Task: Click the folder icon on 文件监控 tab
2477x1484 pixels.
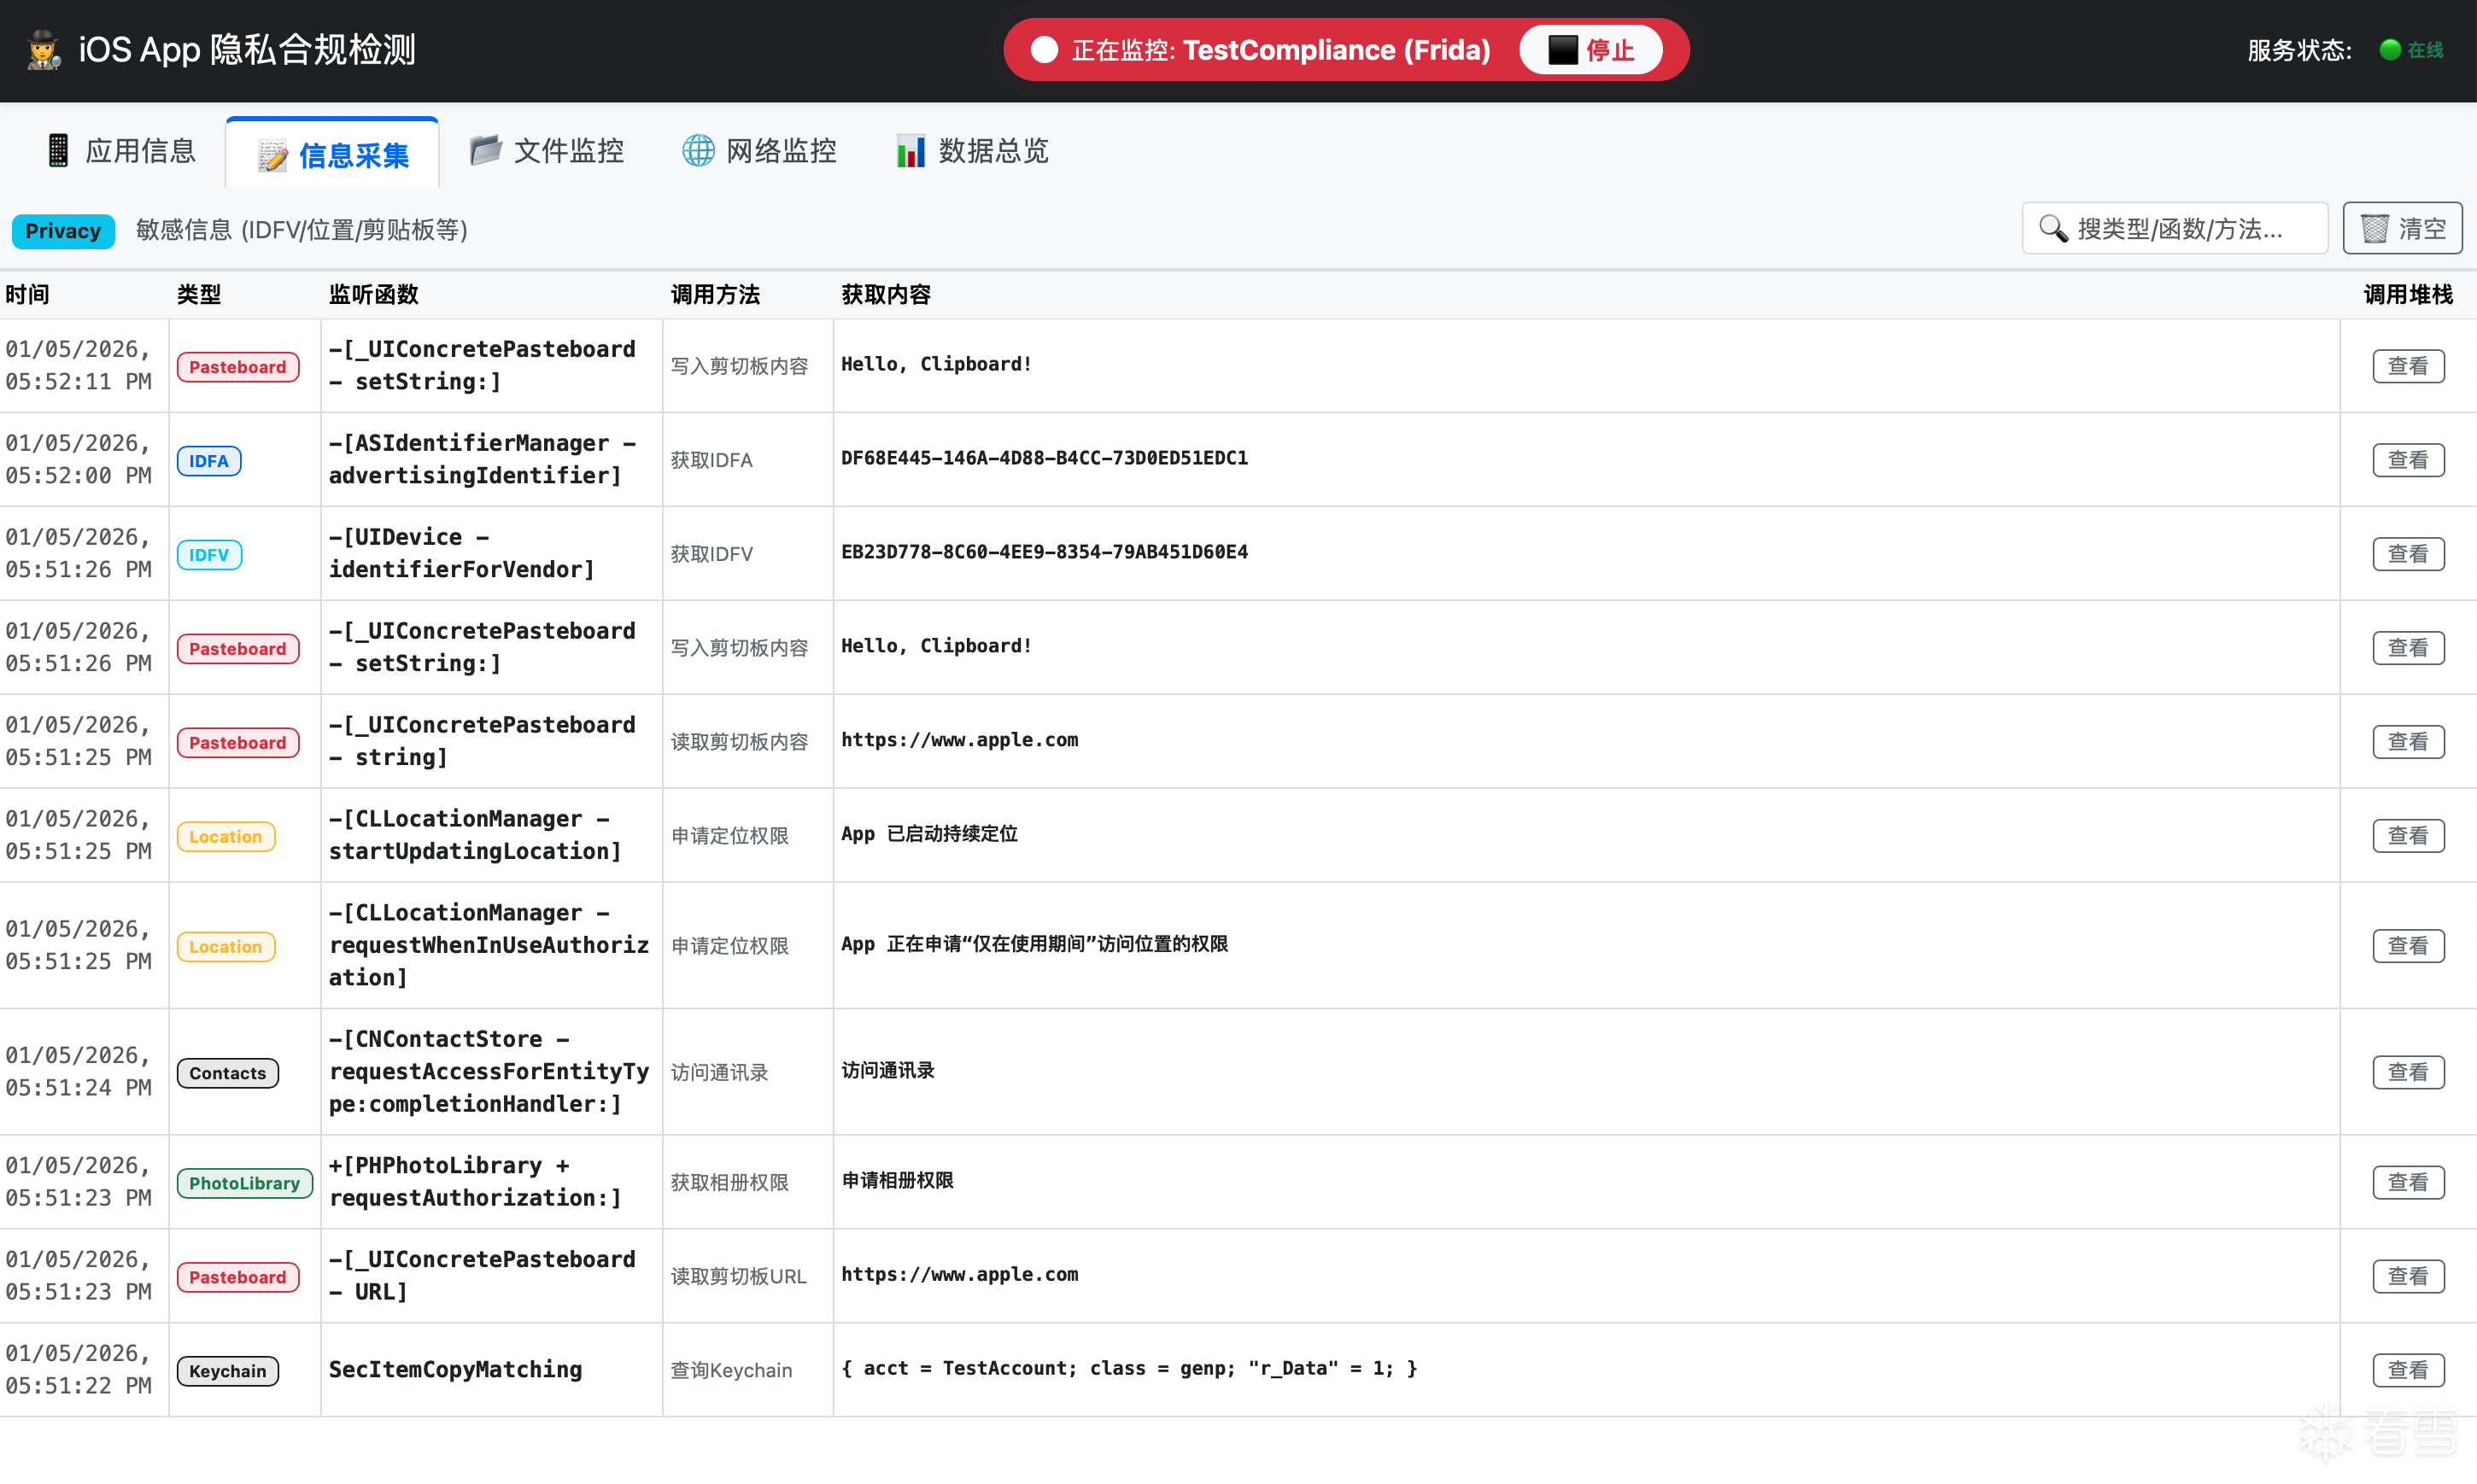Action: (486, 151)
